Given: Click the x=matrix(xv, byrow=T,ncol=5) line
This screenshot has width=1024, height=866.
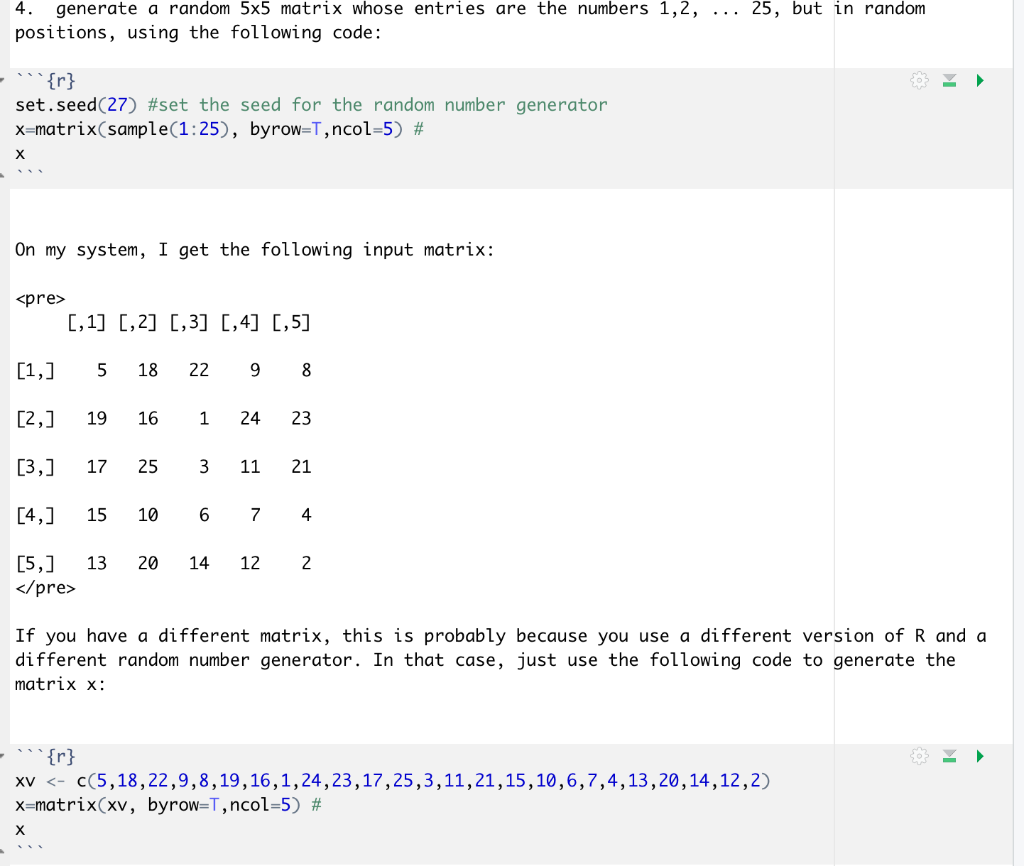Looking at the screenshot, I should point(168,805).
